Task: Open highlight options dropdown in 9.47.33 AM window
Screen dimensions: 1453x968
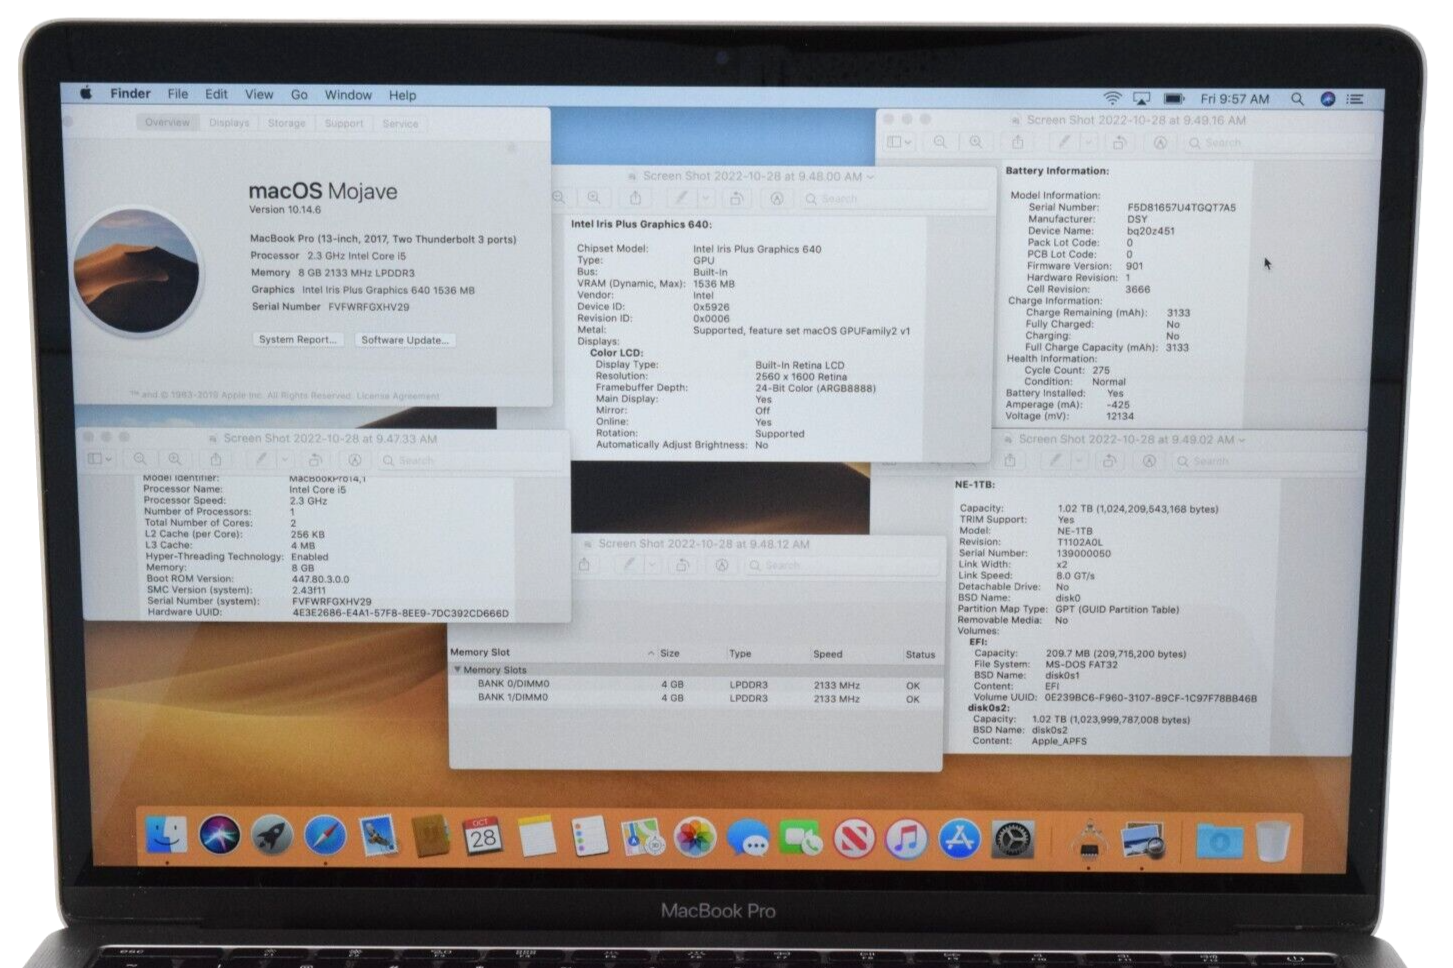Action: (284, 460)
